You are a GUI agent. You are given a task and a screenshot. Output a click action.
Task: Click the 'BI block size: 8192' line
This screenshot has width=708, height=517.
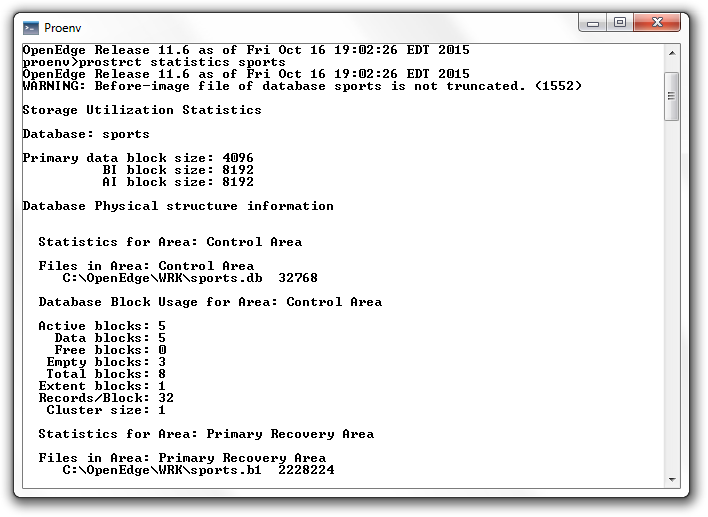pos(178,170)
